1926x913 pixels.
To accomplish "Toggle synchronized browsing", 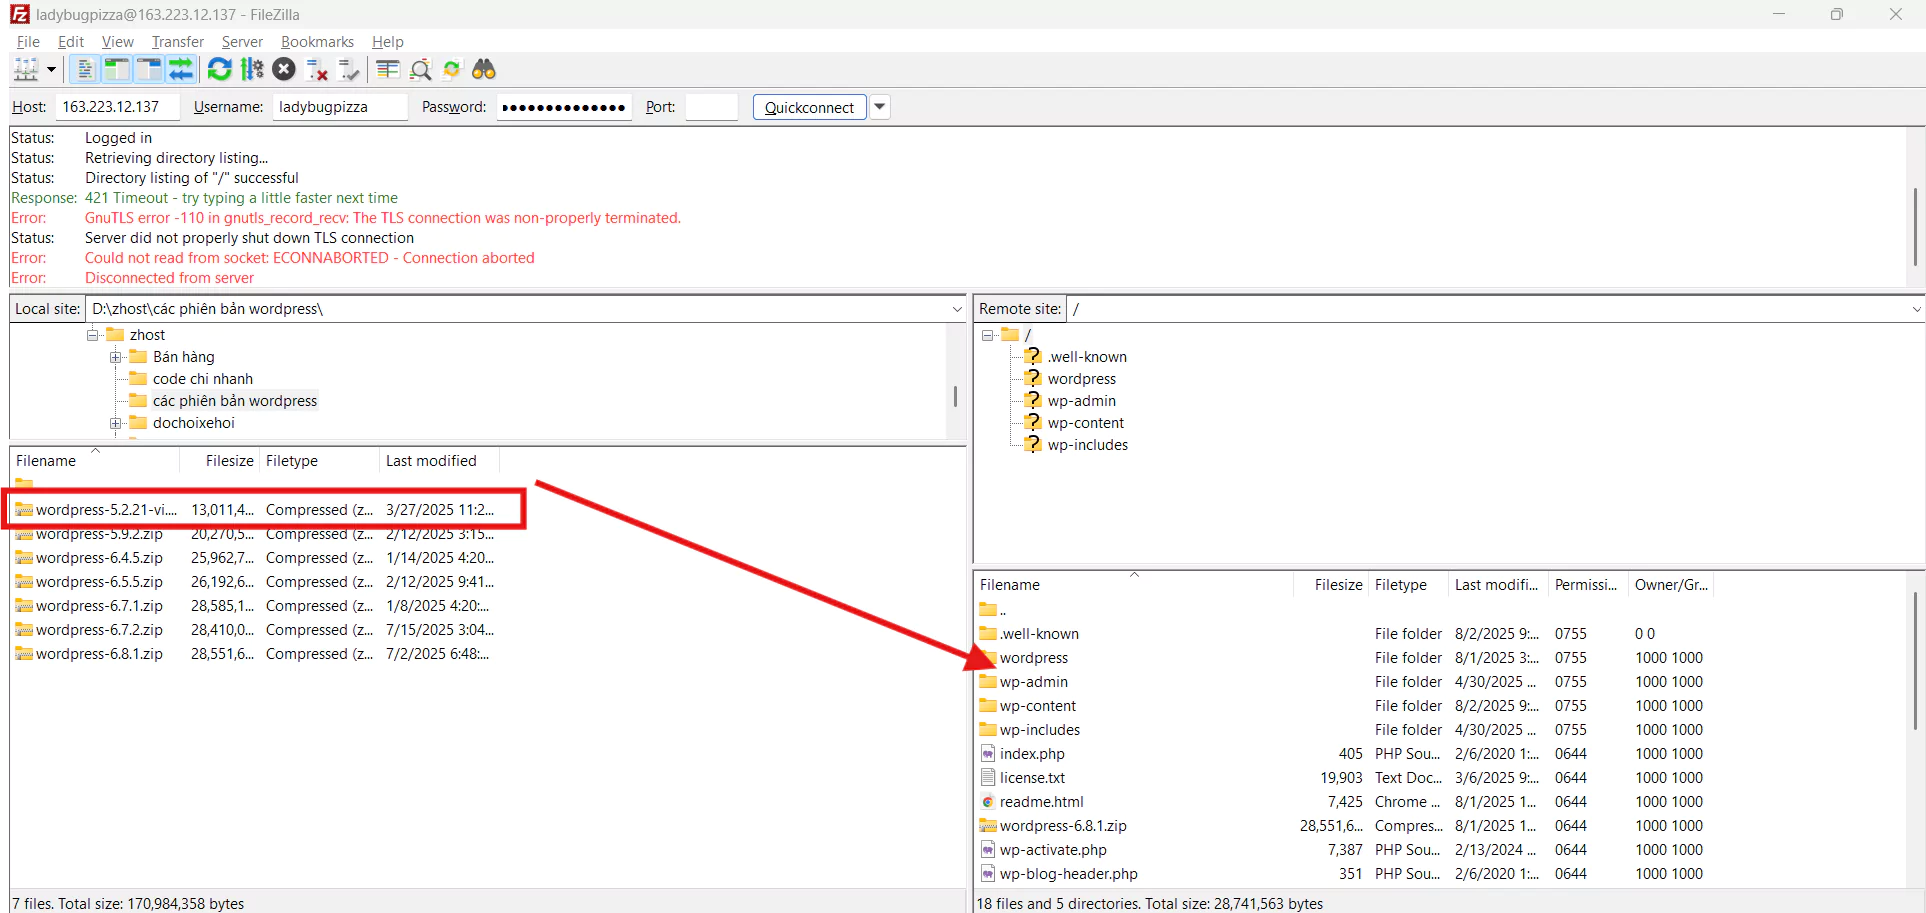I will click(452, 69).
